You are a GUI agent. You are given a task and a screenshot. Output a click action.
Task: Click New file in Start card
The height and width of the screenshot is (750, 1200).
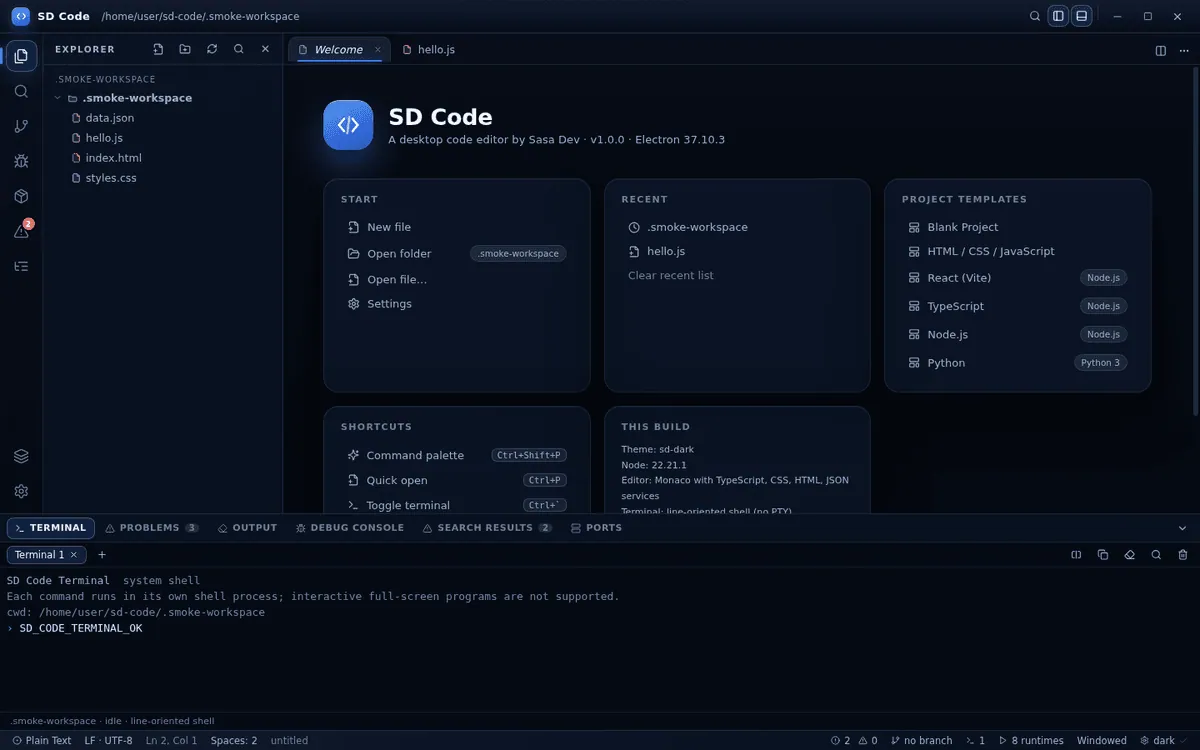coord(457,227)
